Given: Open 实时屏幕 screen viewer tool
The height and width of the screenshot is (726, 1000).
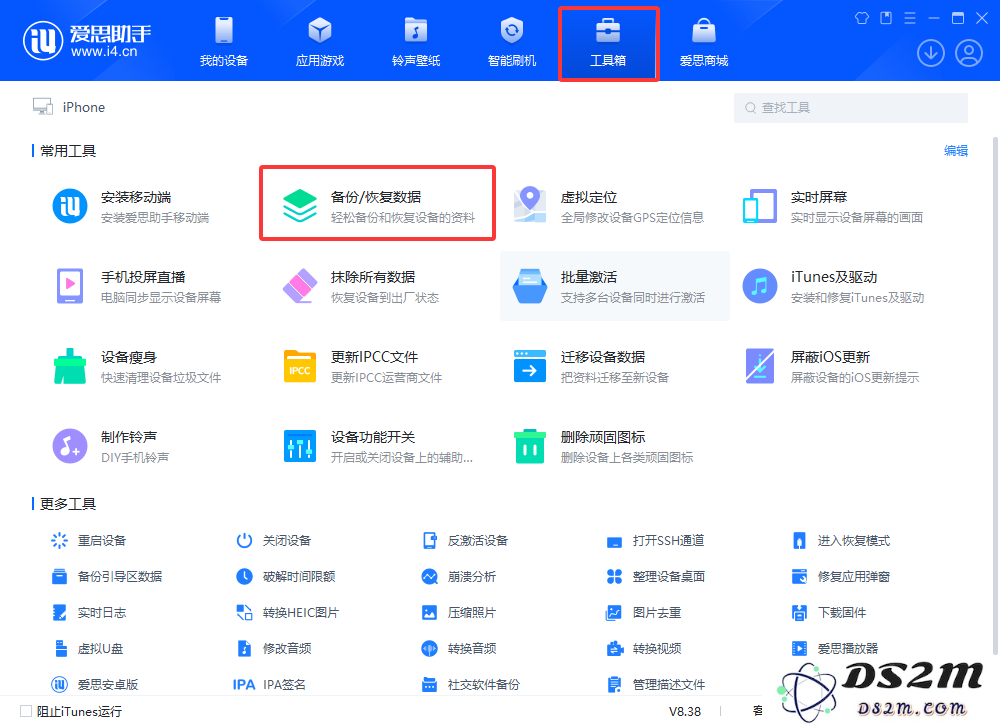Looking at the screenshot, I should pos(834,206).
